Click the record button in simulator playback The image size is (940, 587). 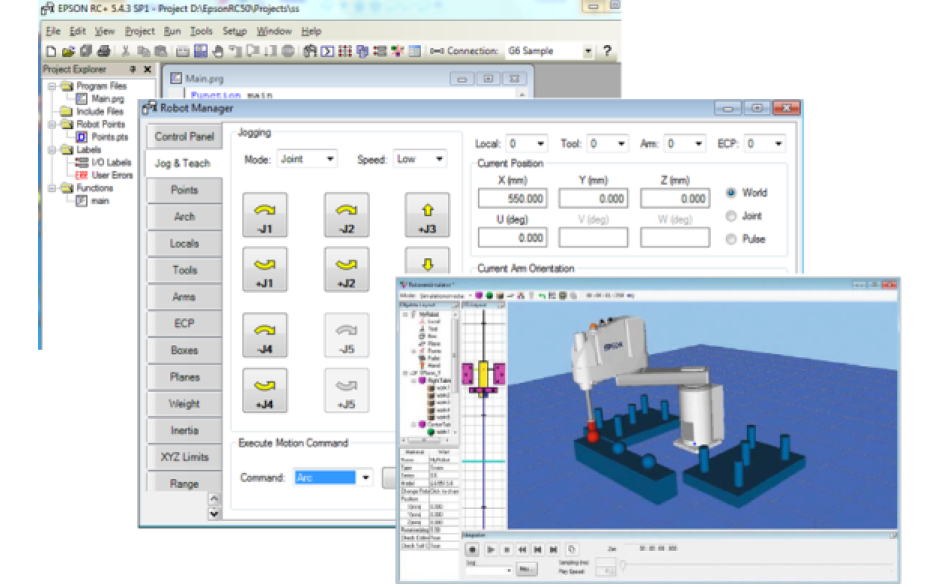tap(472, 549)
